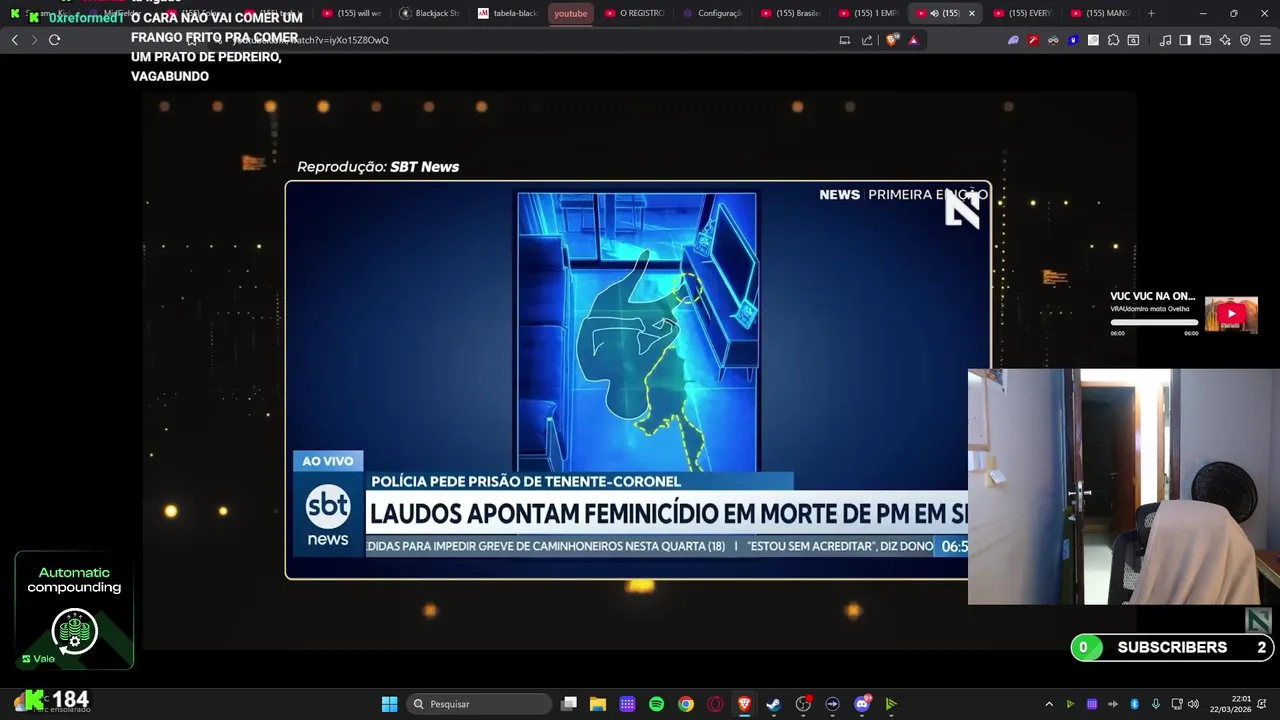Show hidden system tray icons chevron
The image size is (1280, 720).
tap(1048, 704)
